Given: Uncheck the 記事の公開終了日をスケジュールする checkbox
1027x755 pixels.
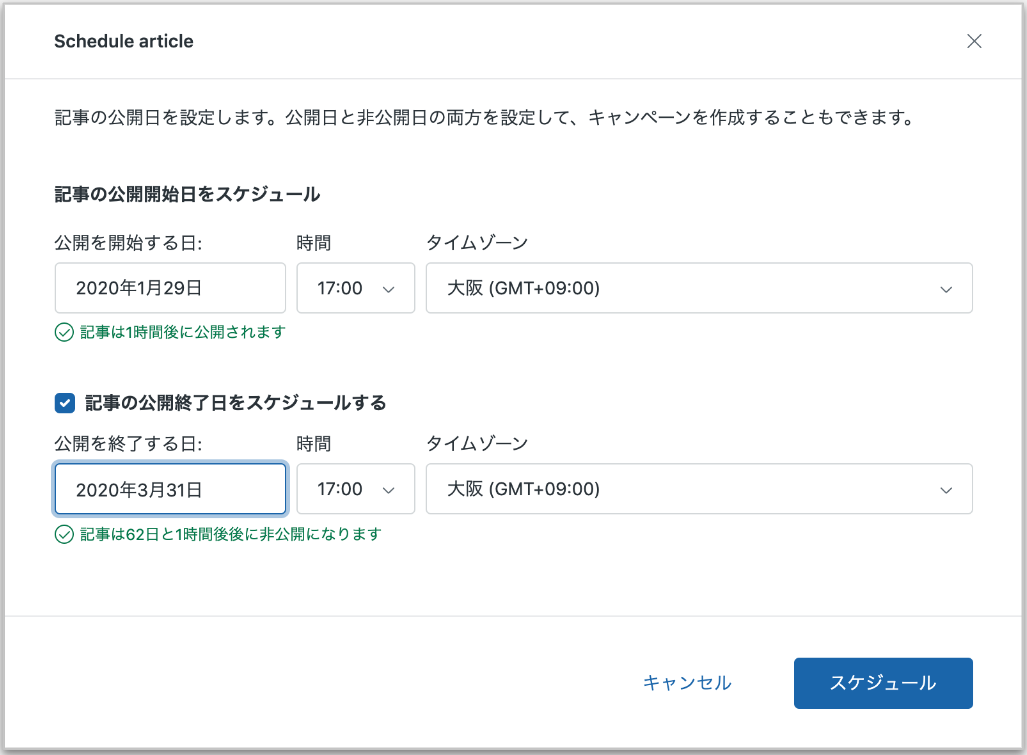Looking at the screenshot, I should [x=65, y=403].
